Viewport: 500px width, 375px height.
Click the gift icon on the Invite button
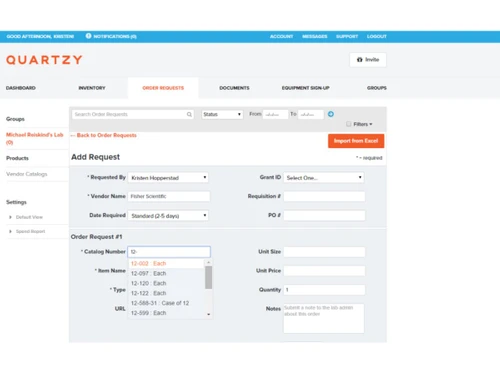359,60
